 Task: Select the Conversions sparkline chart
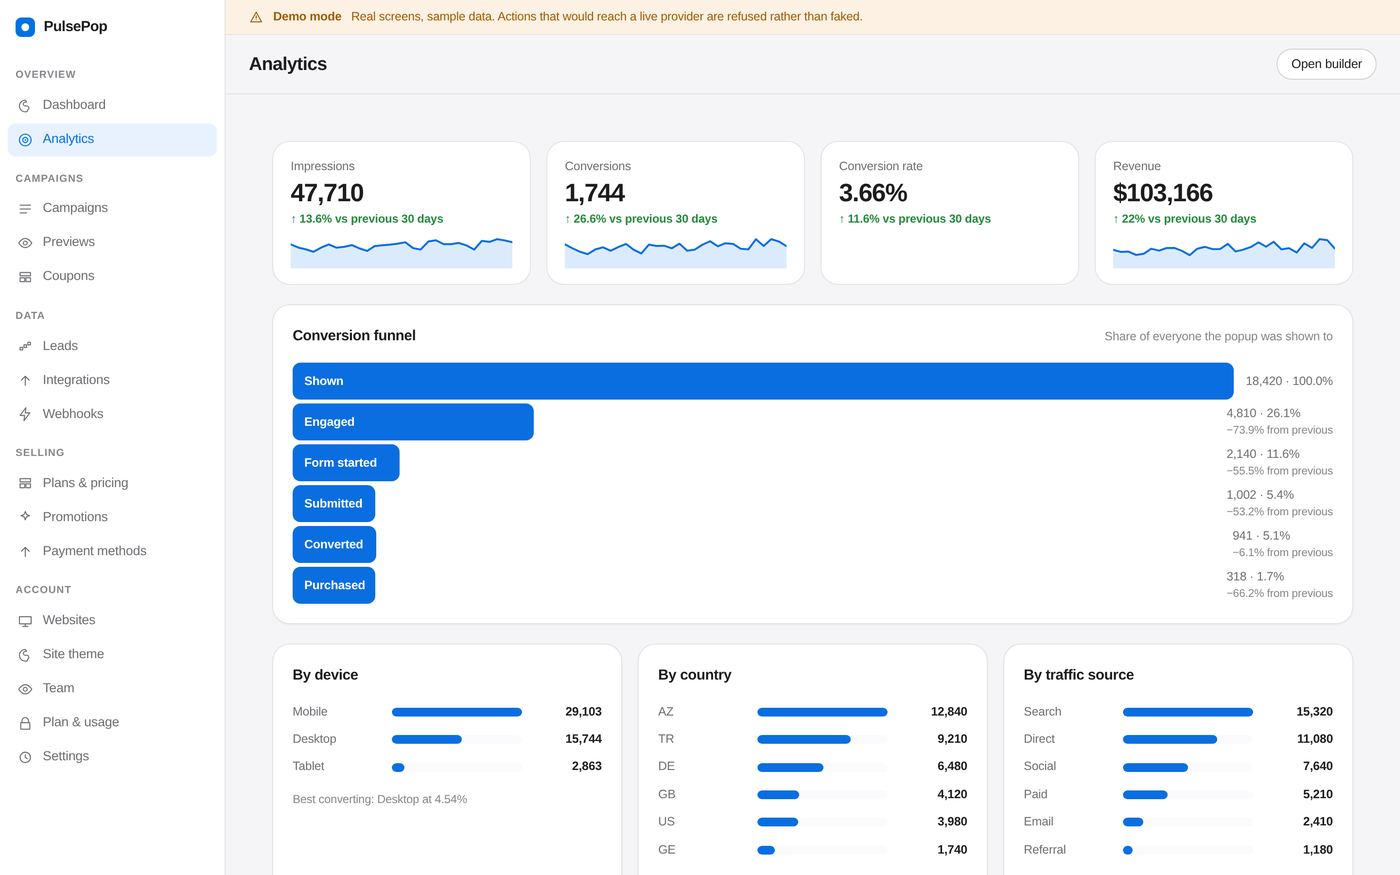(x=675, y=253)
